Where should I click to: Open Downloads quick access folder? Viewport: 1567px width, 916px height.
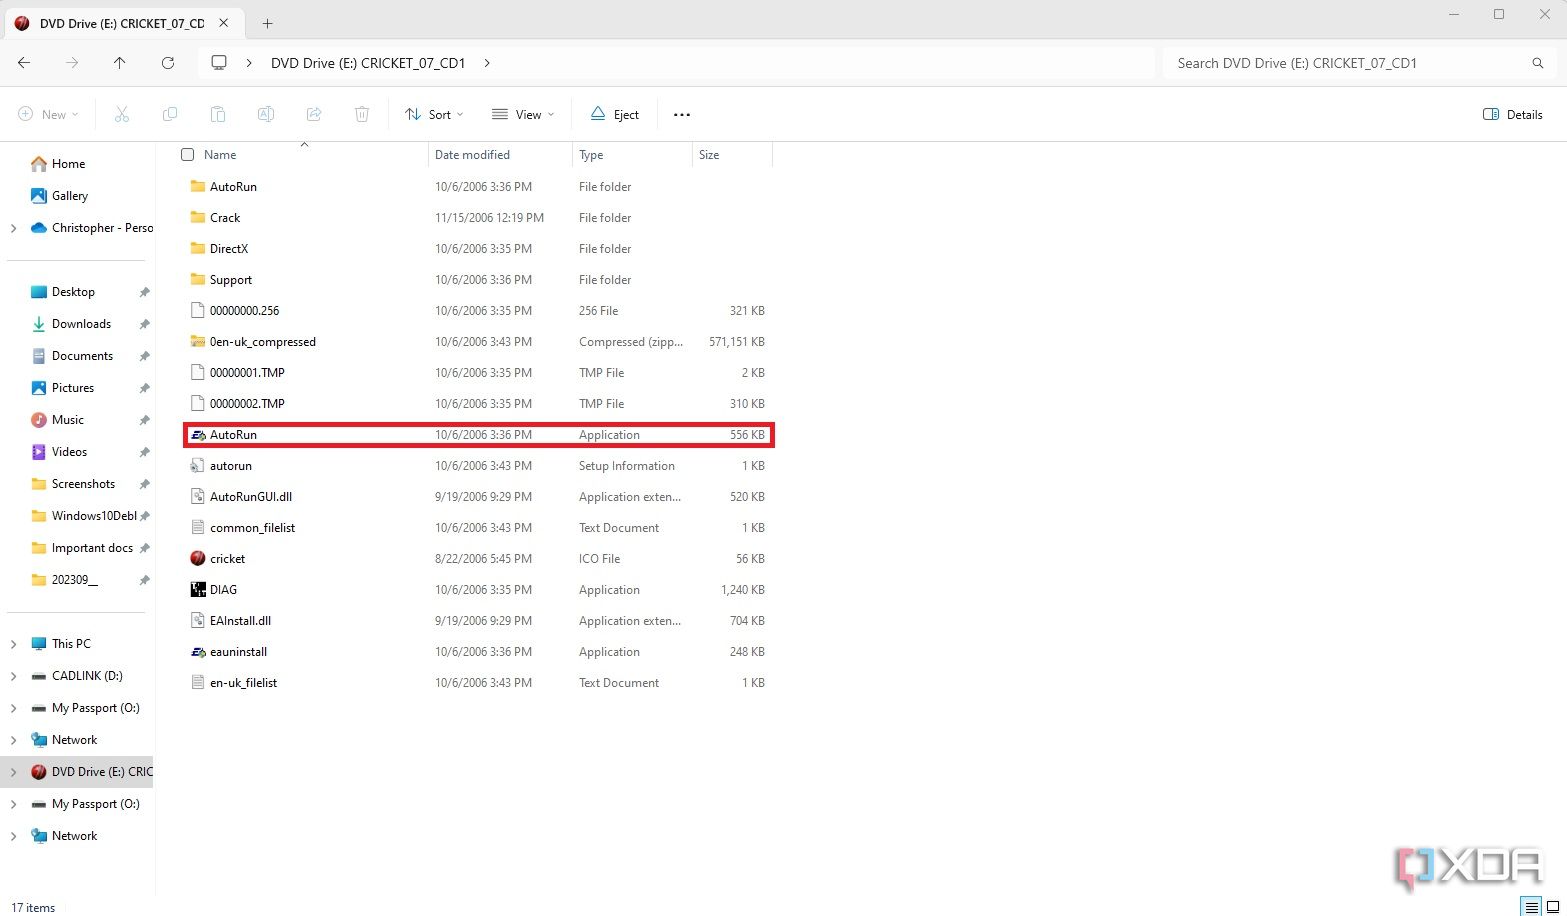coord(81,324)
